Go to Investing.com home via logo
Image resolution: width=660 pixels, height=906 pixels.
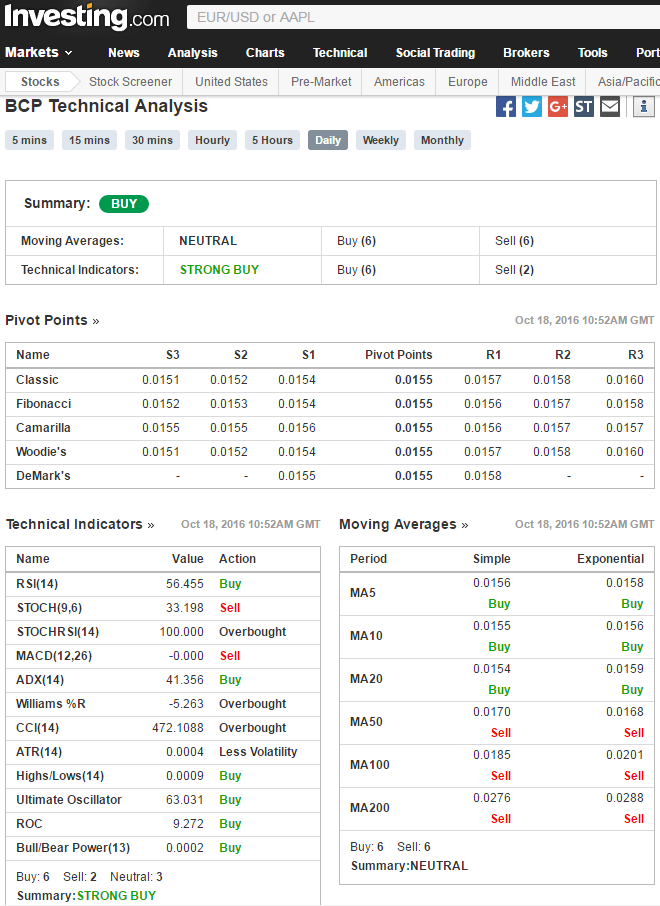(87, 17)
